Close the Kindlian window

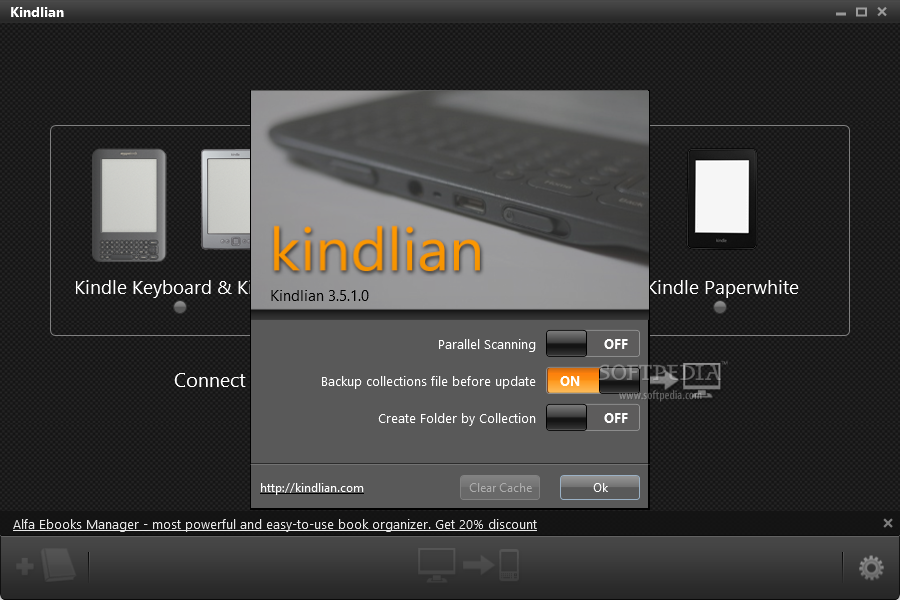[x=882, y=11]
